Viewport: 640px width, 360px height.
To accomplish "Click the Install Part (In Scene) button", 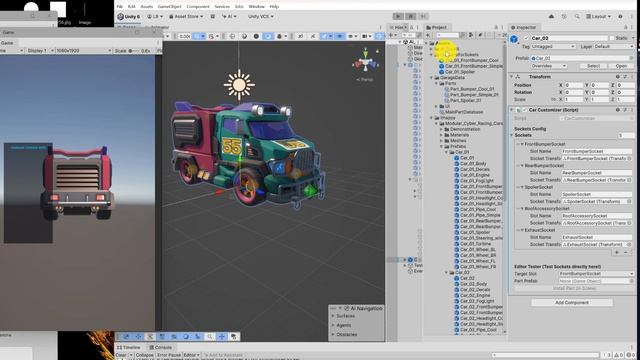I will point(574,289).
